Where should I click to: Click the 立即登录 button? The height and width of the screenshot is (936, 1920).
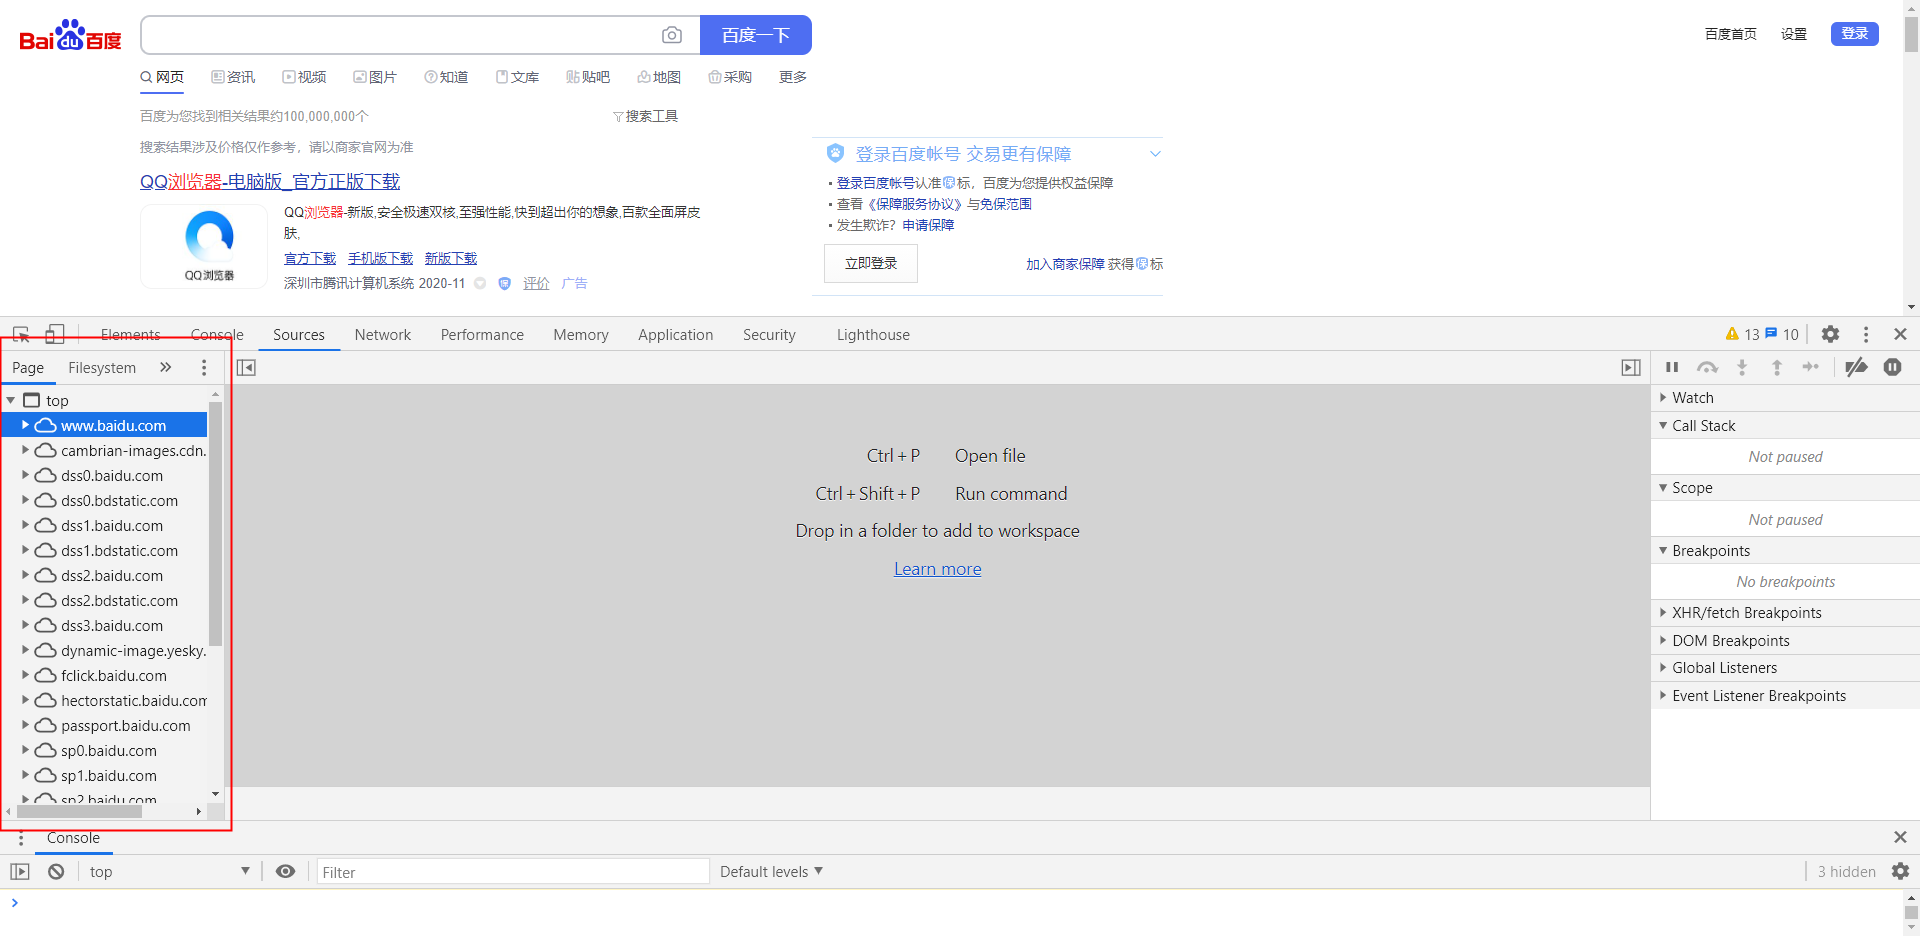871,264
